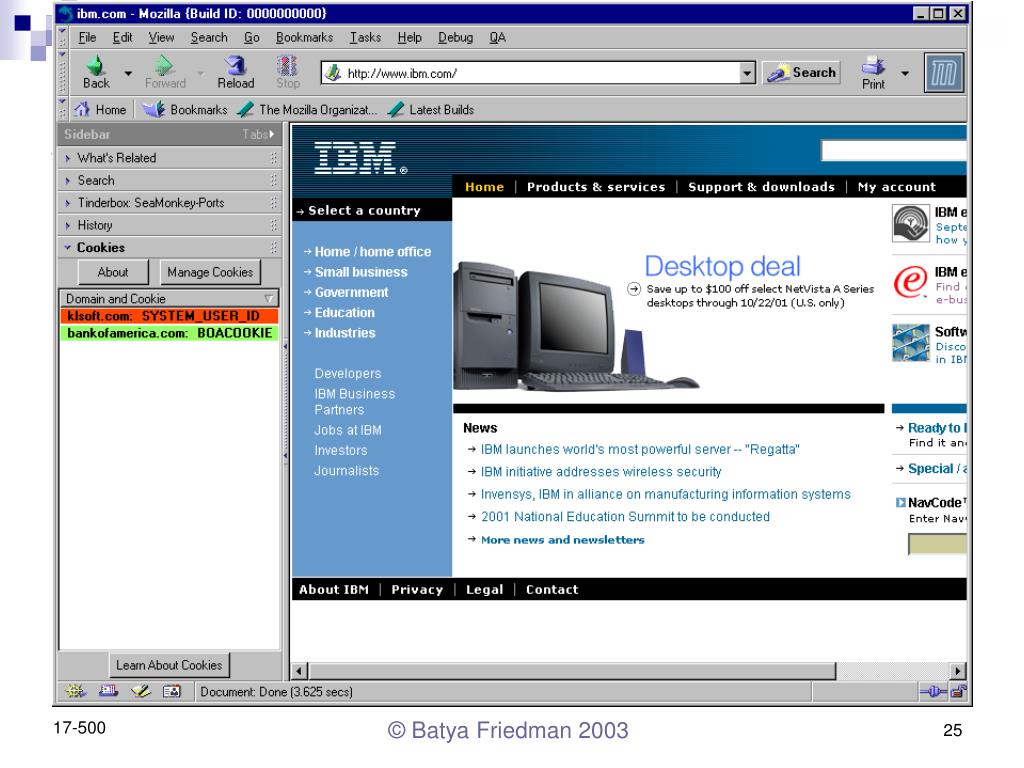Click the address bar page icon

coord(333,72)
